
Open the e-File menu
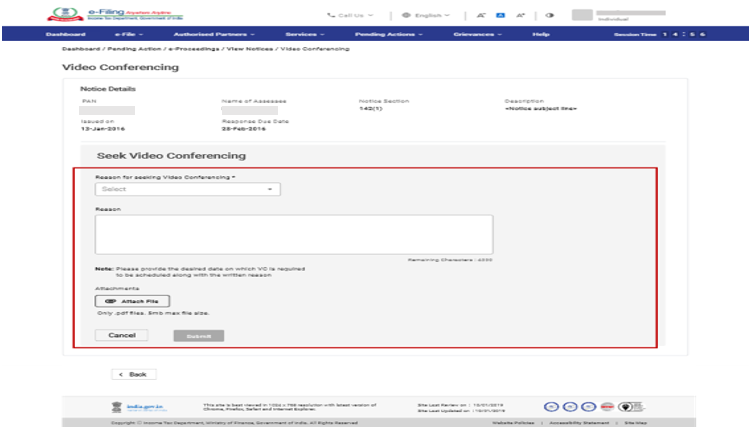point(121,34)
